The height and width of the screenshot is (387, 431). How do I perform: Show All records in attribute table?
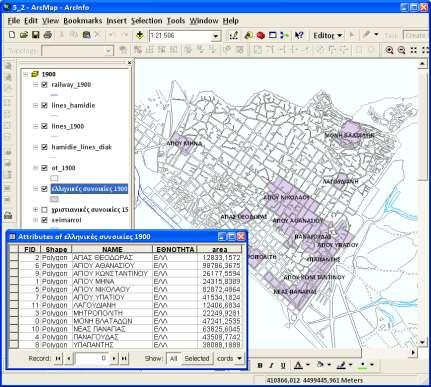click(x=173, y=359)
